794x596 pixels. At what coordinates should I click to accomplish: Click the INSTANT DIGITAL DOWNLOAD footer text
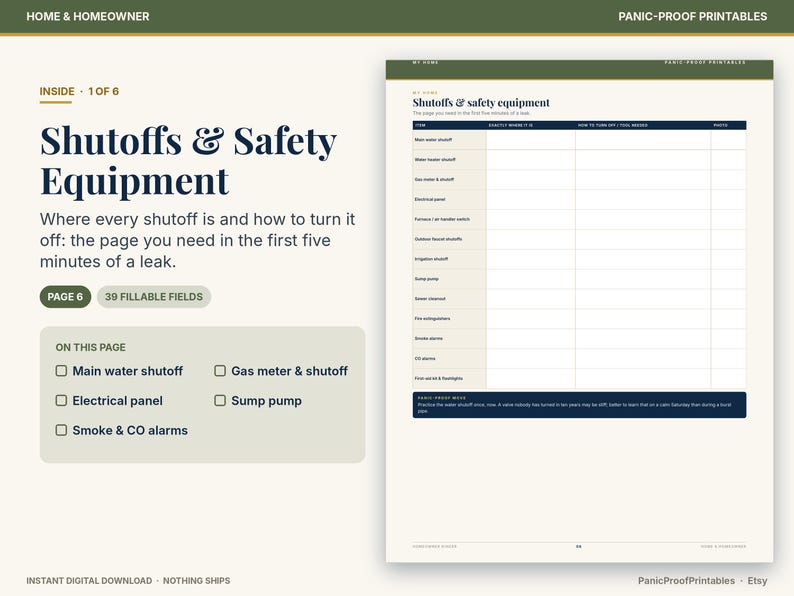(x=89, y=581)
